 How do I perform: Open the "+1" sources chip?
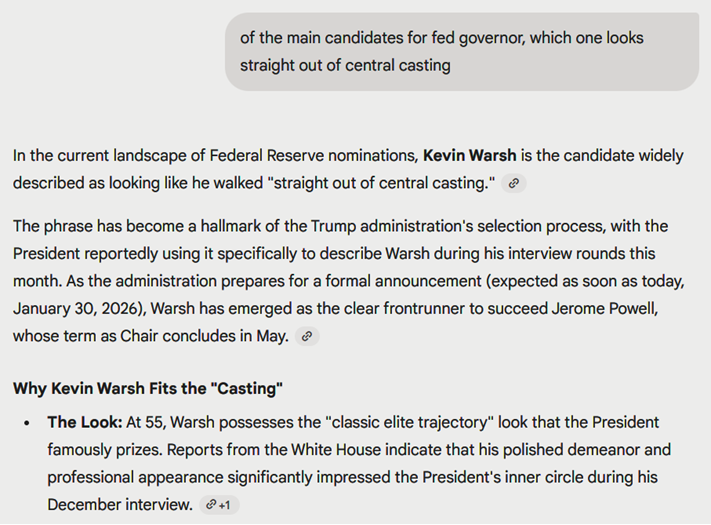pyautogui.click(x=218, y=505)
